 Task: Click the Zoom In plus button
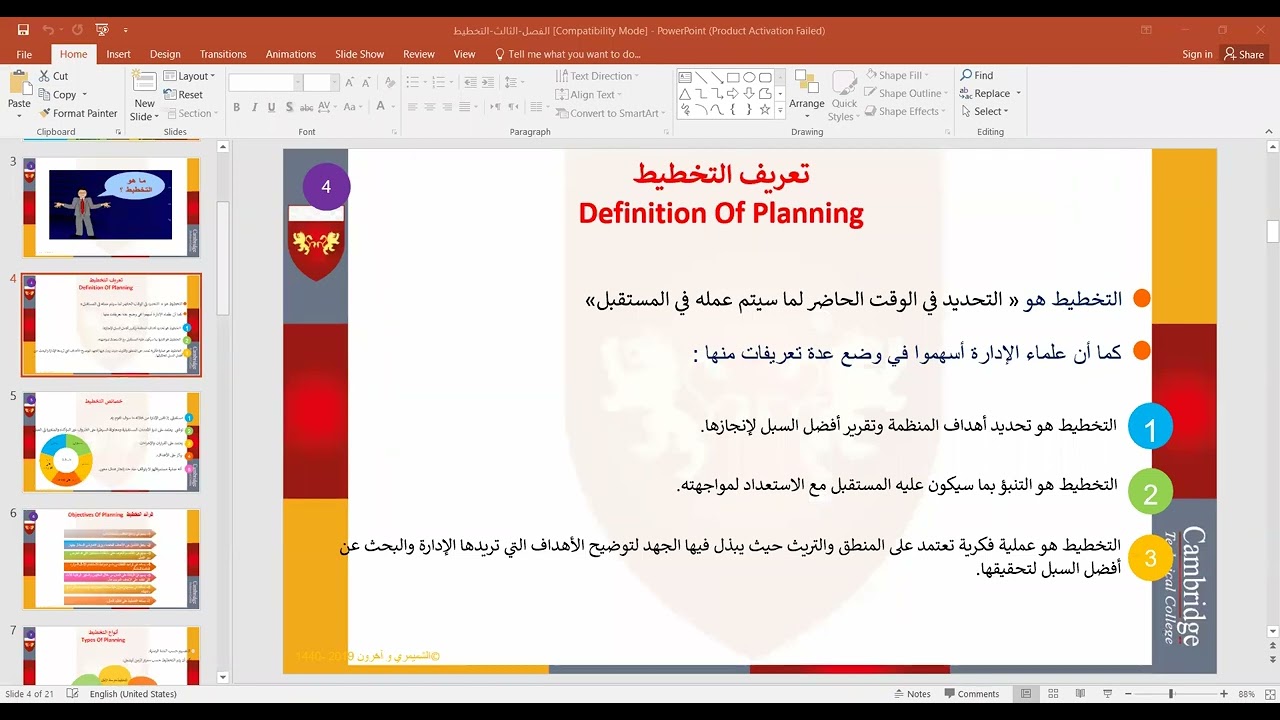pos(1224,694)
